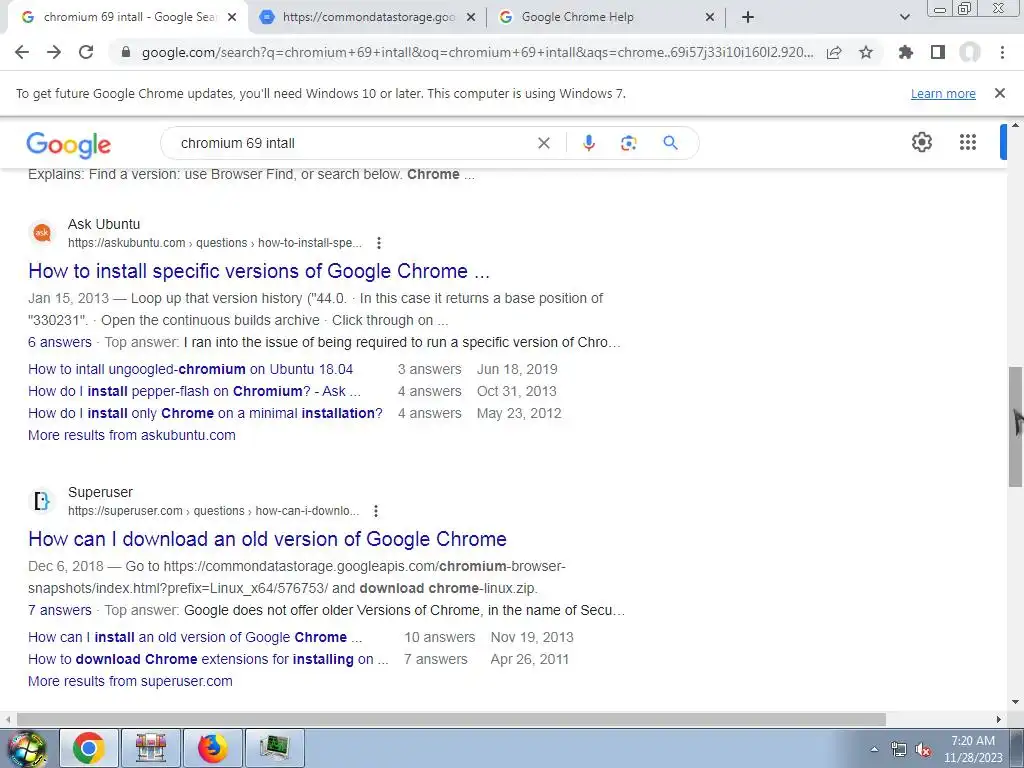Click the scroll left arrow
This screenshot has height=768, width=1024.
7,719
